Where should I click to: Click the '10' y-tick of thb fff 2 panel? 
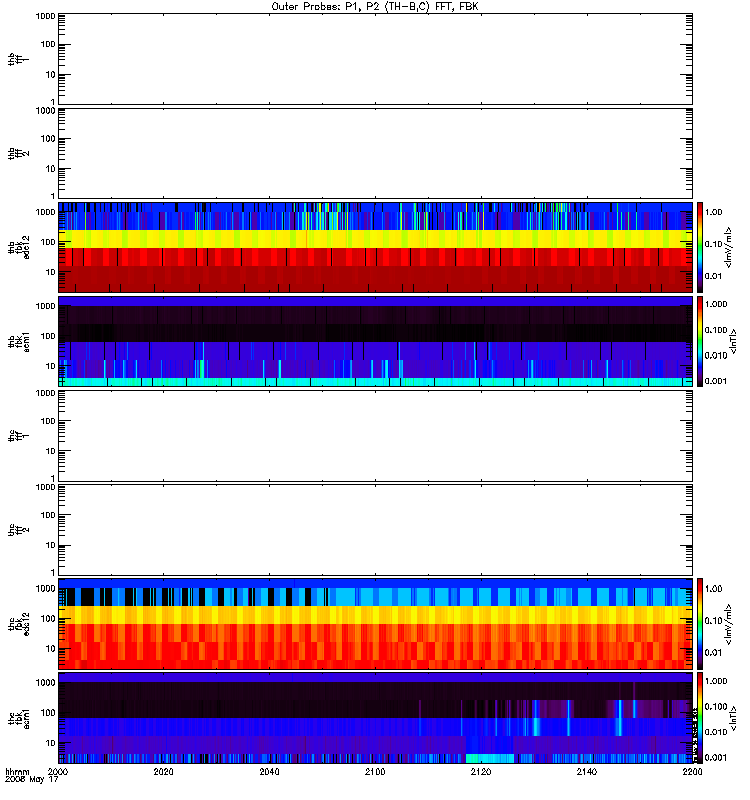[x=51, y=169]
